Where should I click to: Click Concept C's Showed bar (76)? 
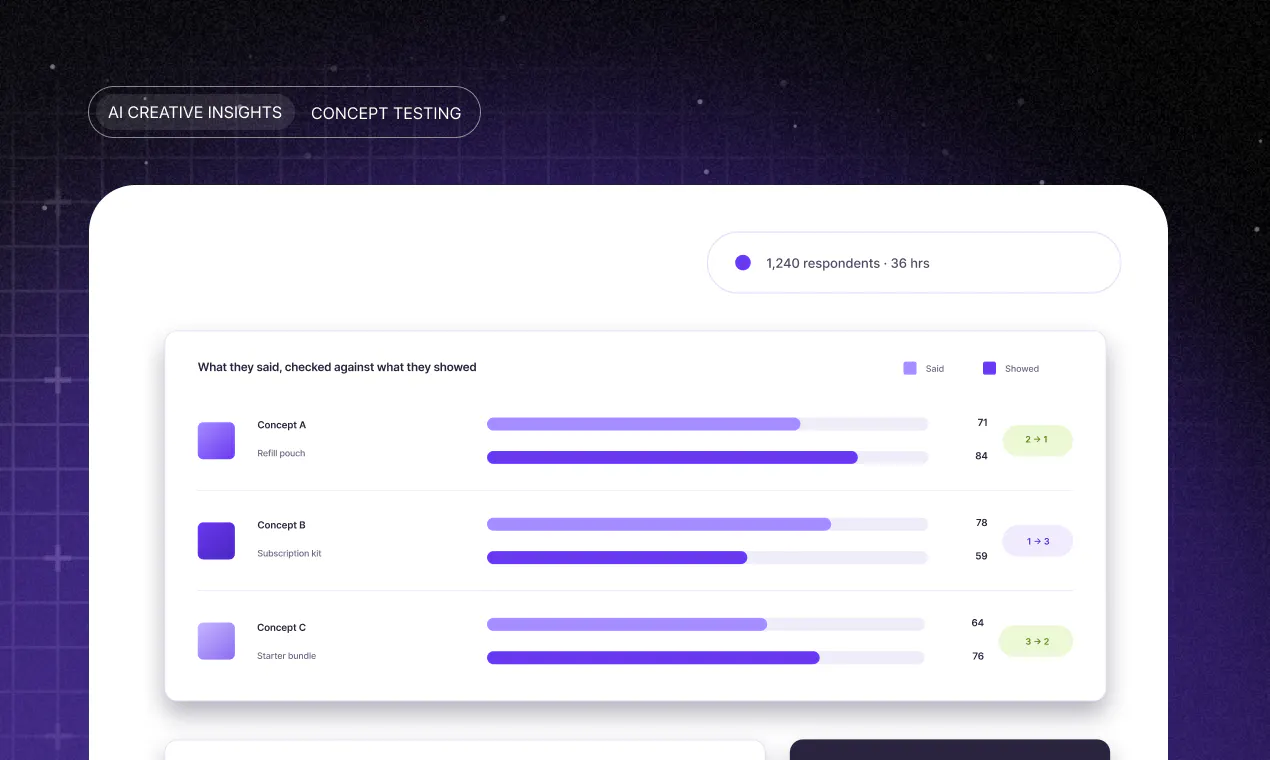coord(653,657)
